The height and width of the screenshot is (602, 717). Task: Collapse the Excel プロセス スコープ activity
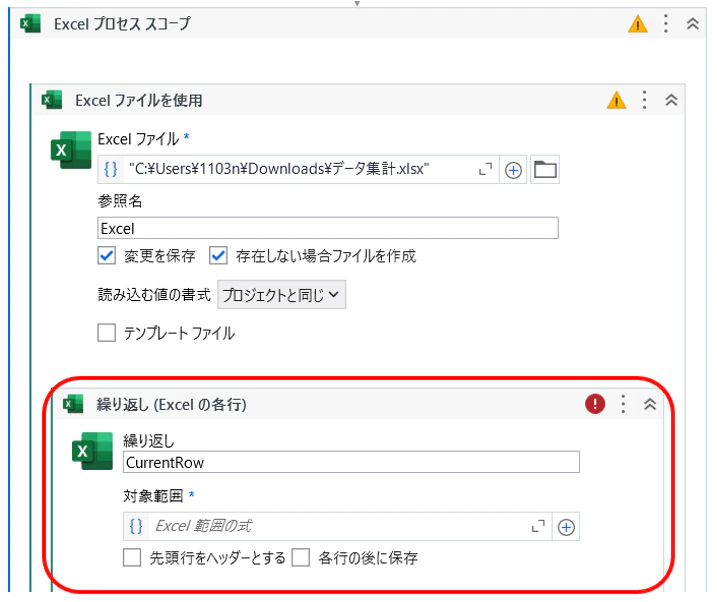click(692, 23)
